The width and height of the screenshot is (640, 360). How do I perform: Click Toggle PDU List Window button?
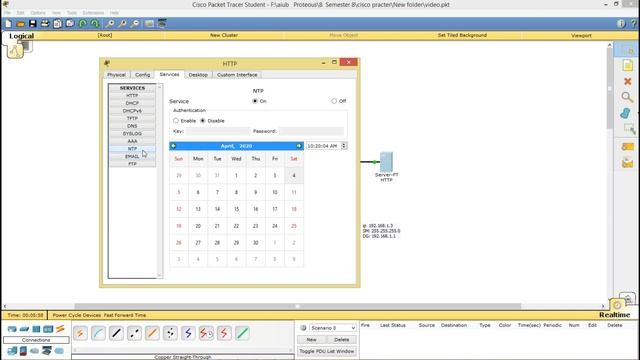point(327,351)
